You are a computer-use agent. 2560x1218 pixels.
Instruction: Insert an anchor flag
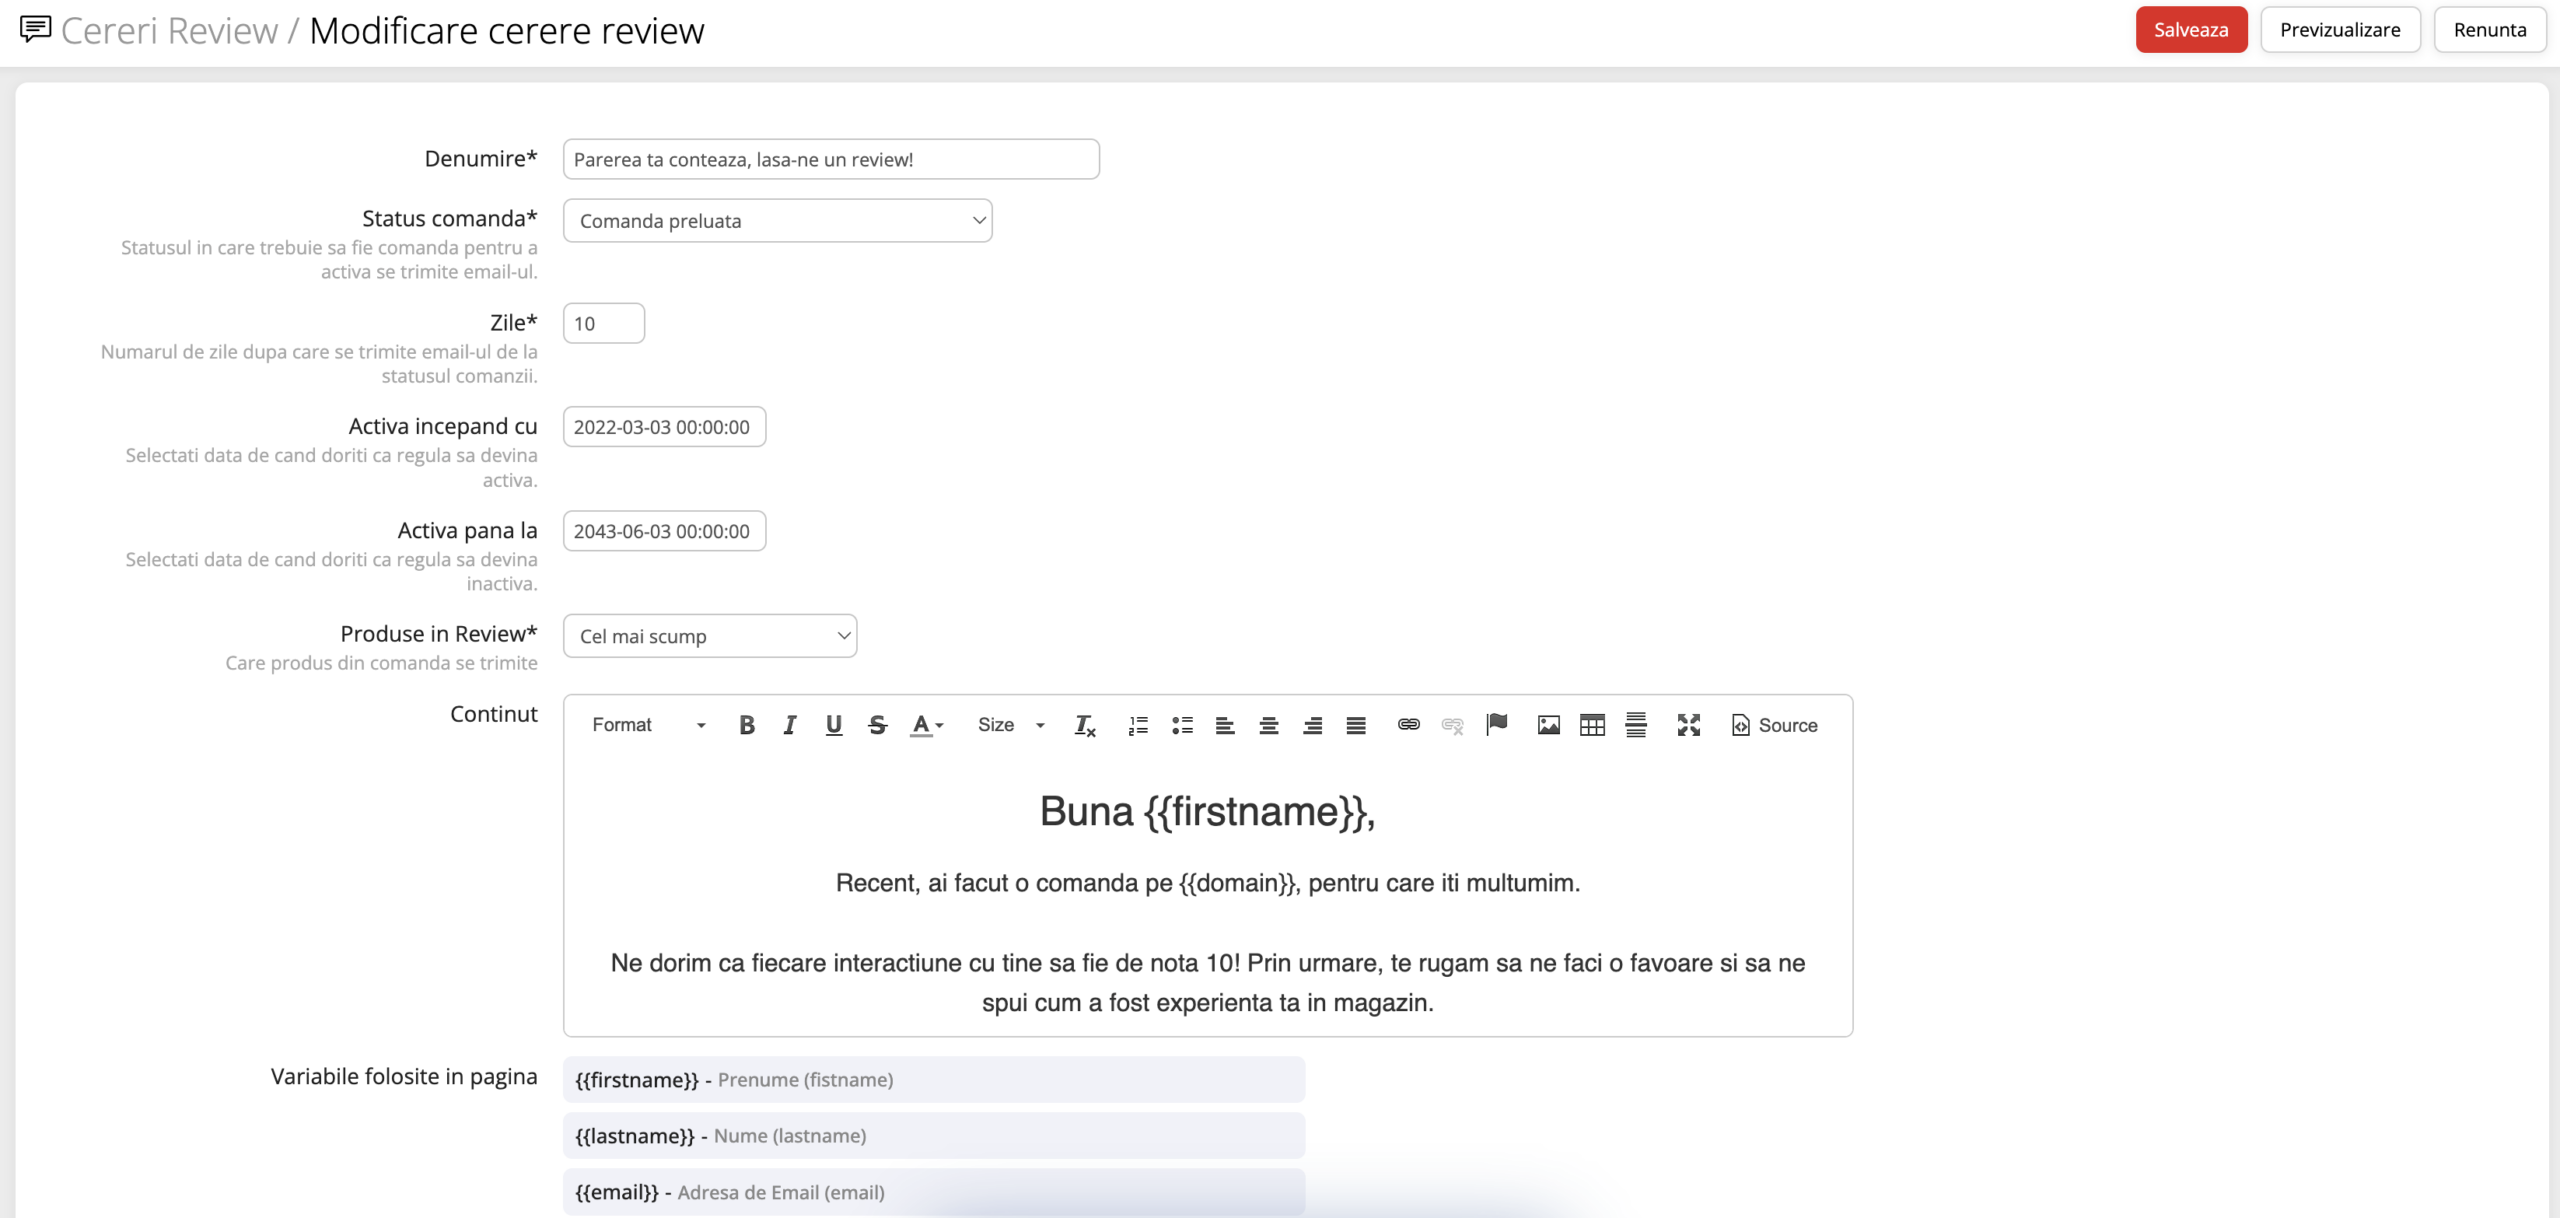(x=1496, y=725)
